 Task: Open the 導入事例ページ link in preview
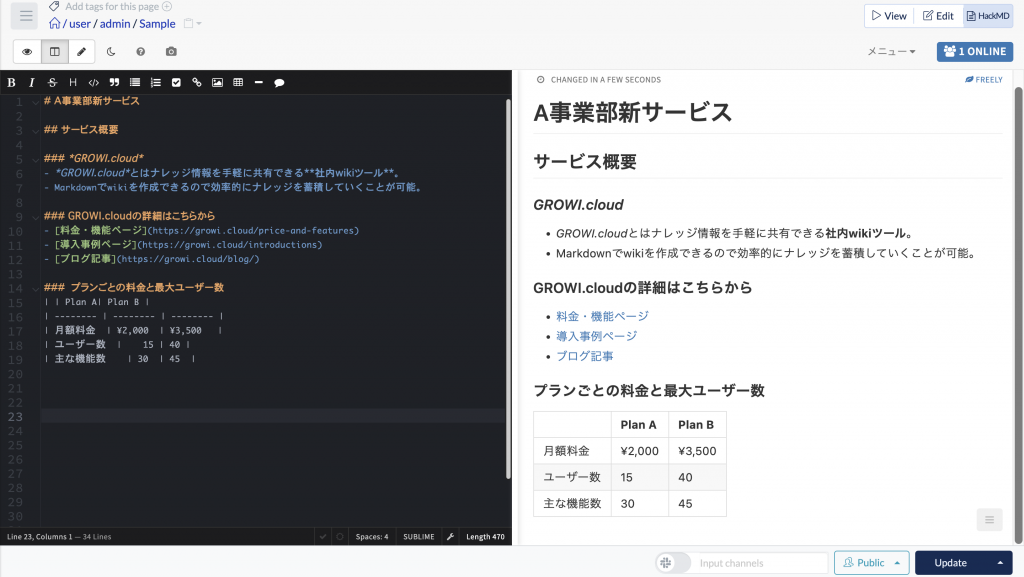pyautogui.click(x=596, y=336)
